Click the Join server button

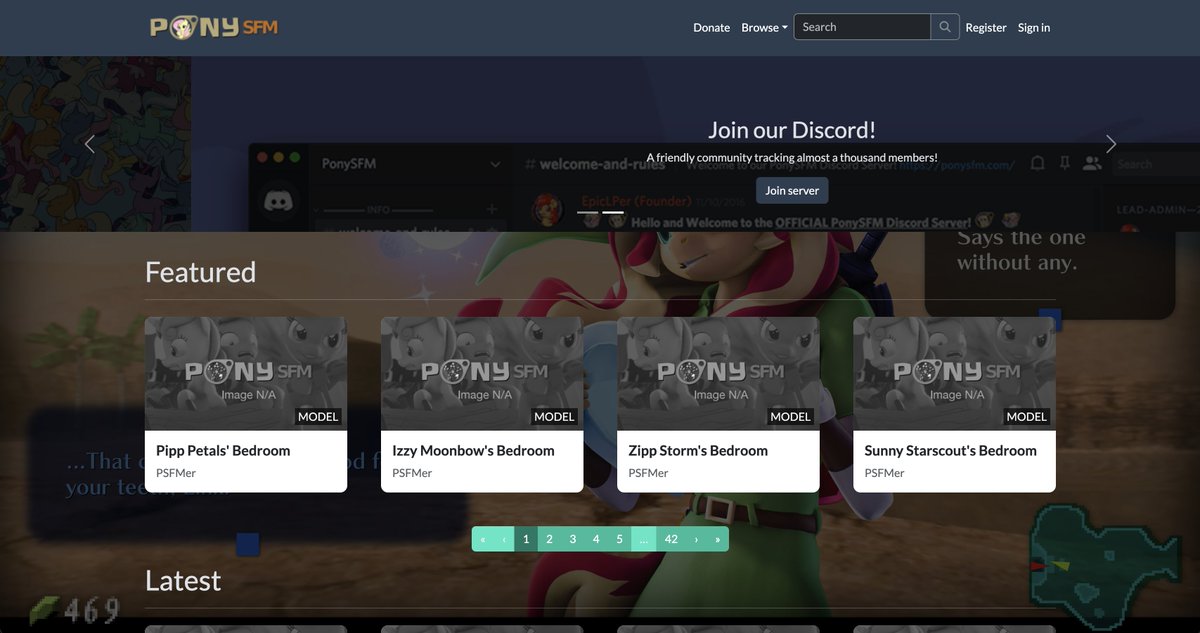792,190
